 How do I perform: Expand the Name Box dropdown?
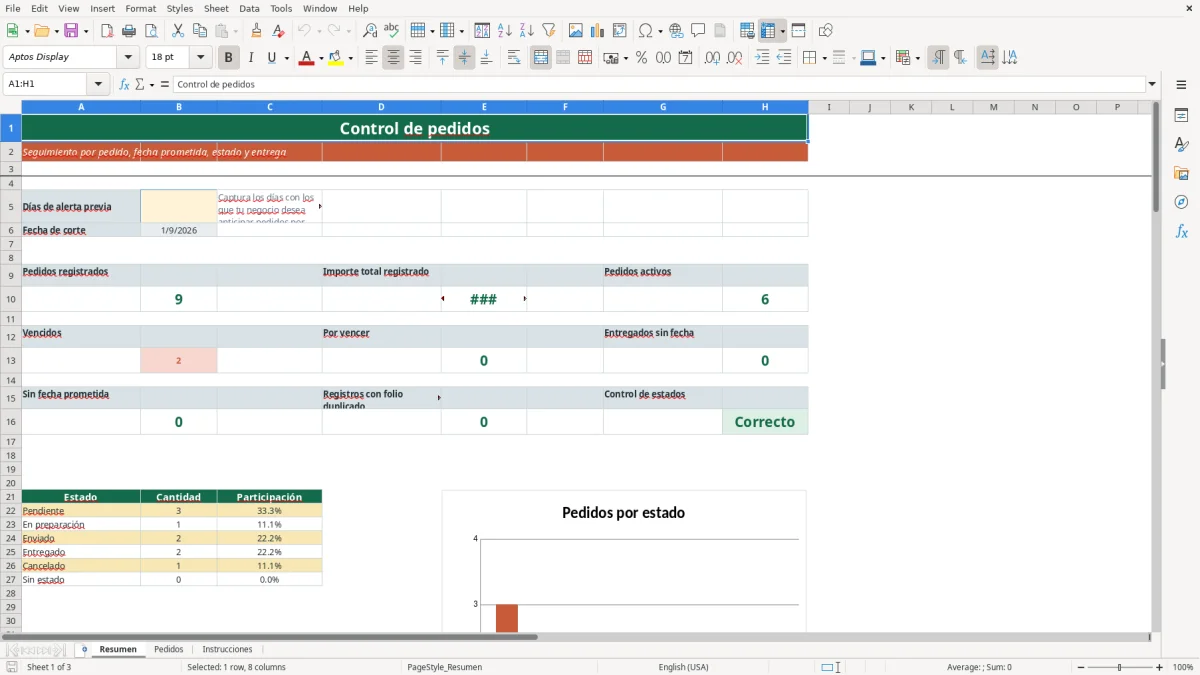tap(98, 85)
